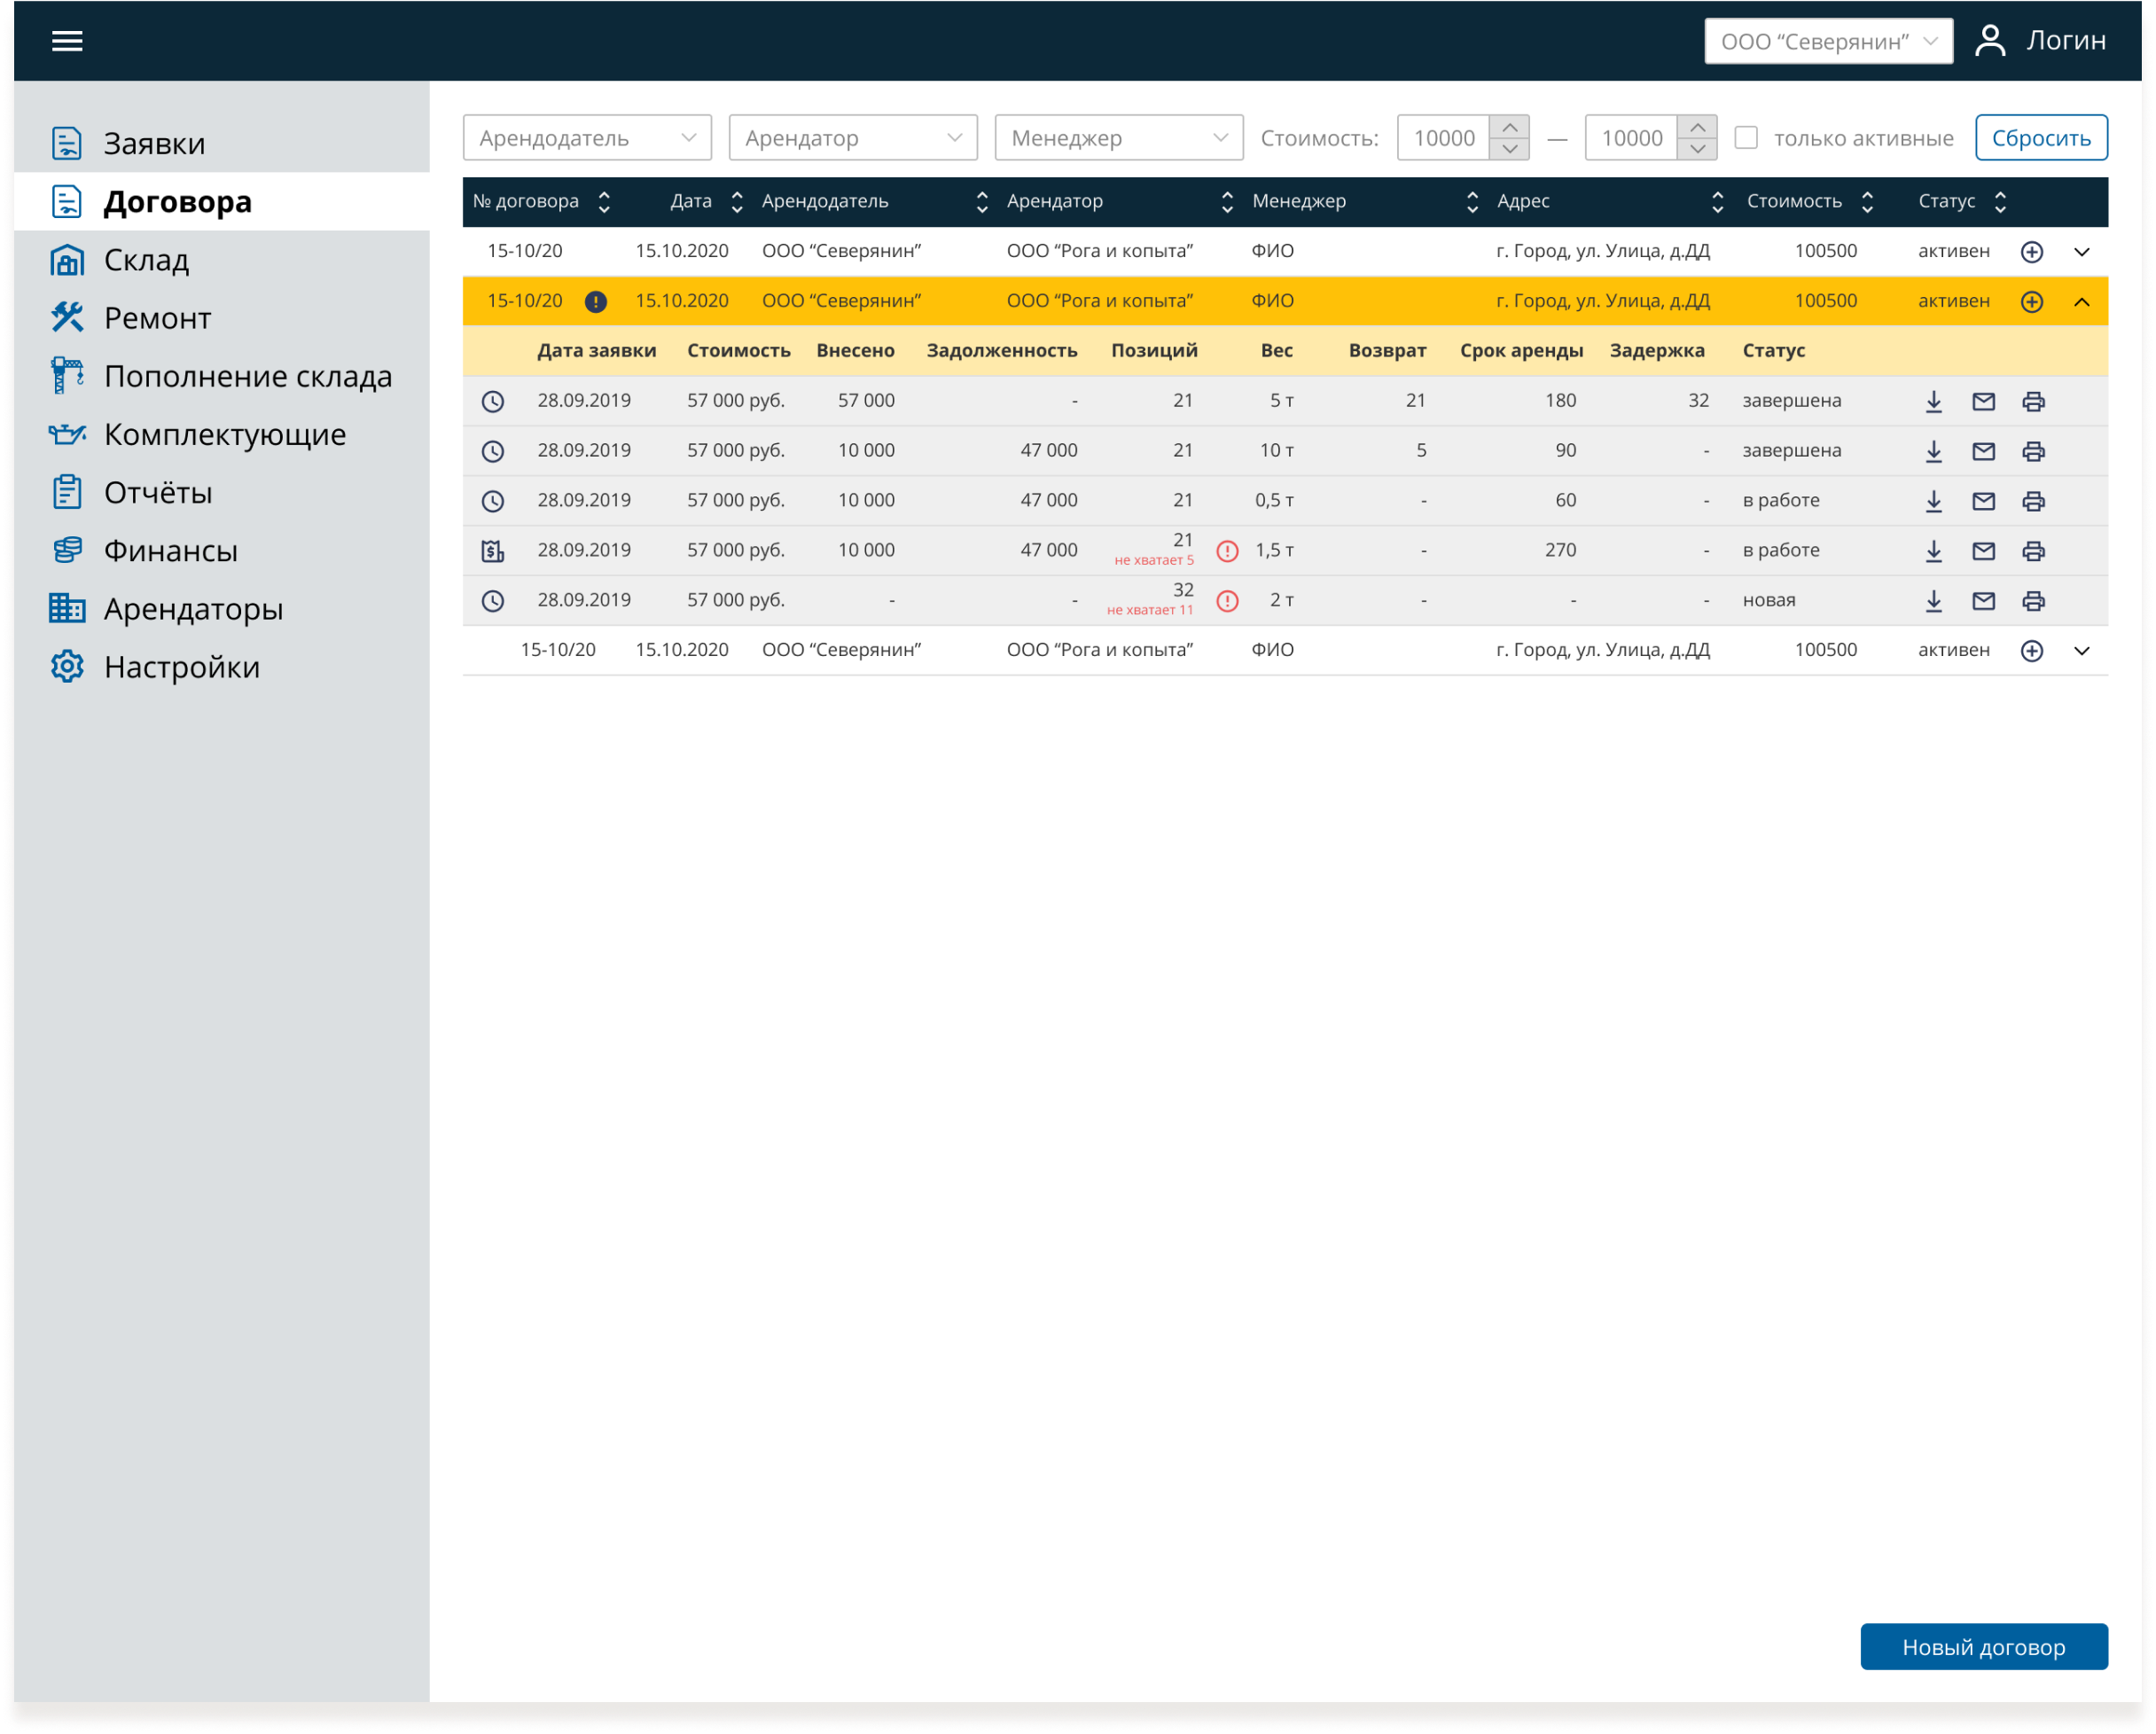Open the Арендодатель filter dropdown
The image size is (2156, 1734).
pyautogui.click(x=587, y=138)
